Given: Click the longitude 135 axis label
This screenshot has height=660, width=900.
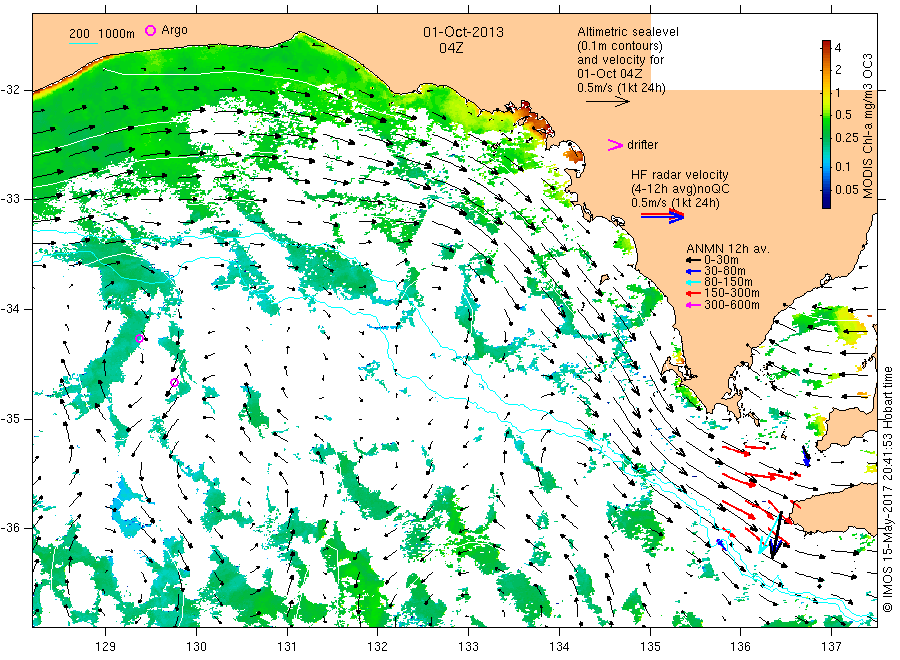Looking at the screenshot, I should pyautogui.click(x=650, y=647).
